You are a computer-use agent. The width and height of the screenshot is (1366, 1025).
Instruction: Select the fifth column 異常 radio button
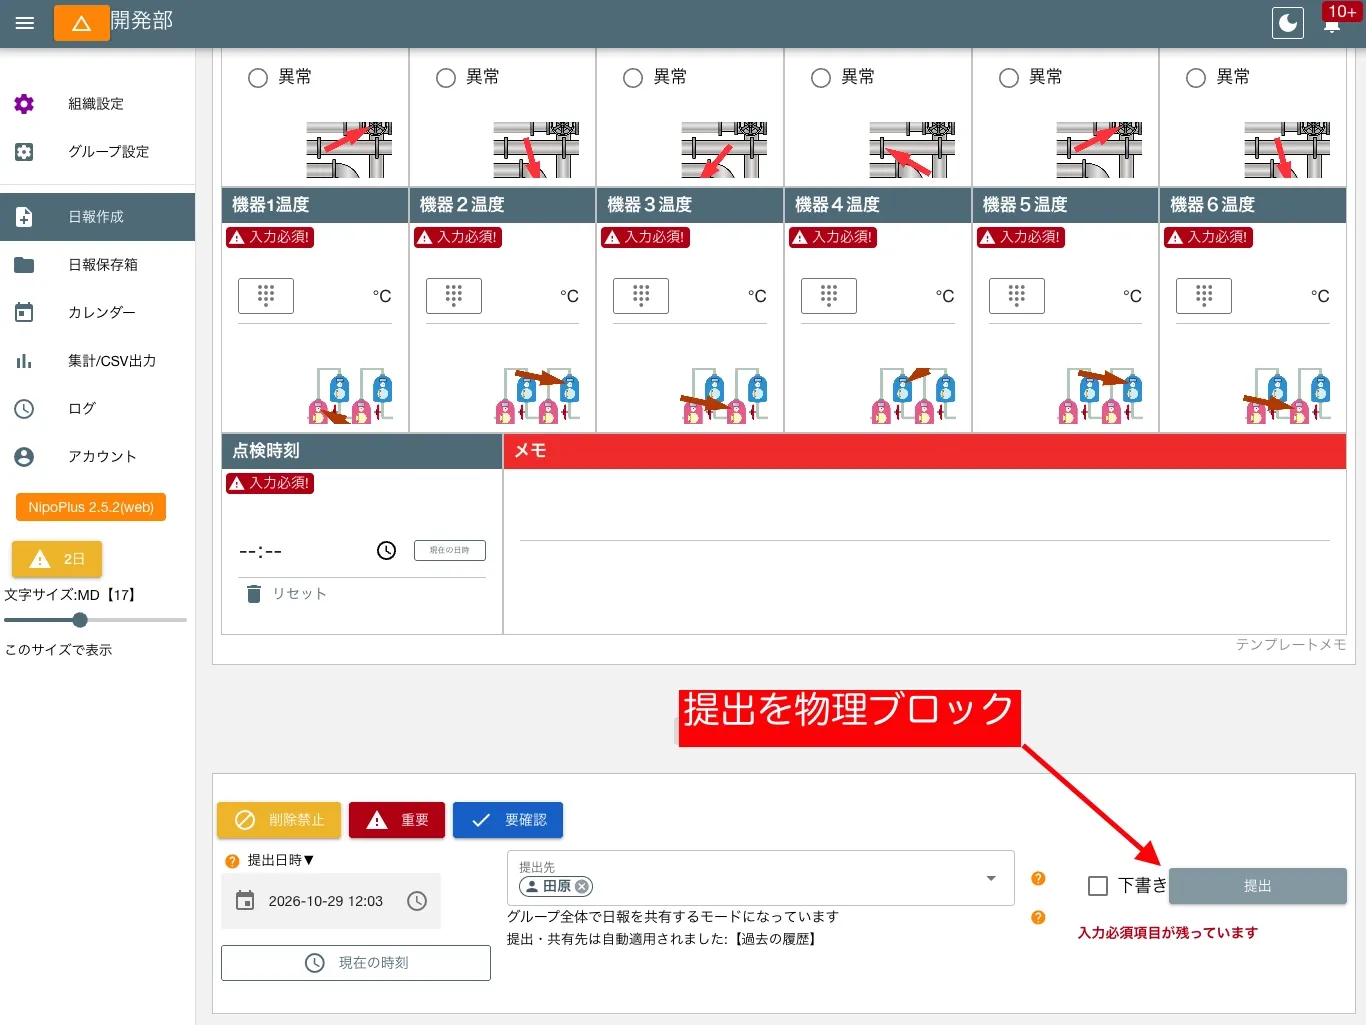(1009, 78)
